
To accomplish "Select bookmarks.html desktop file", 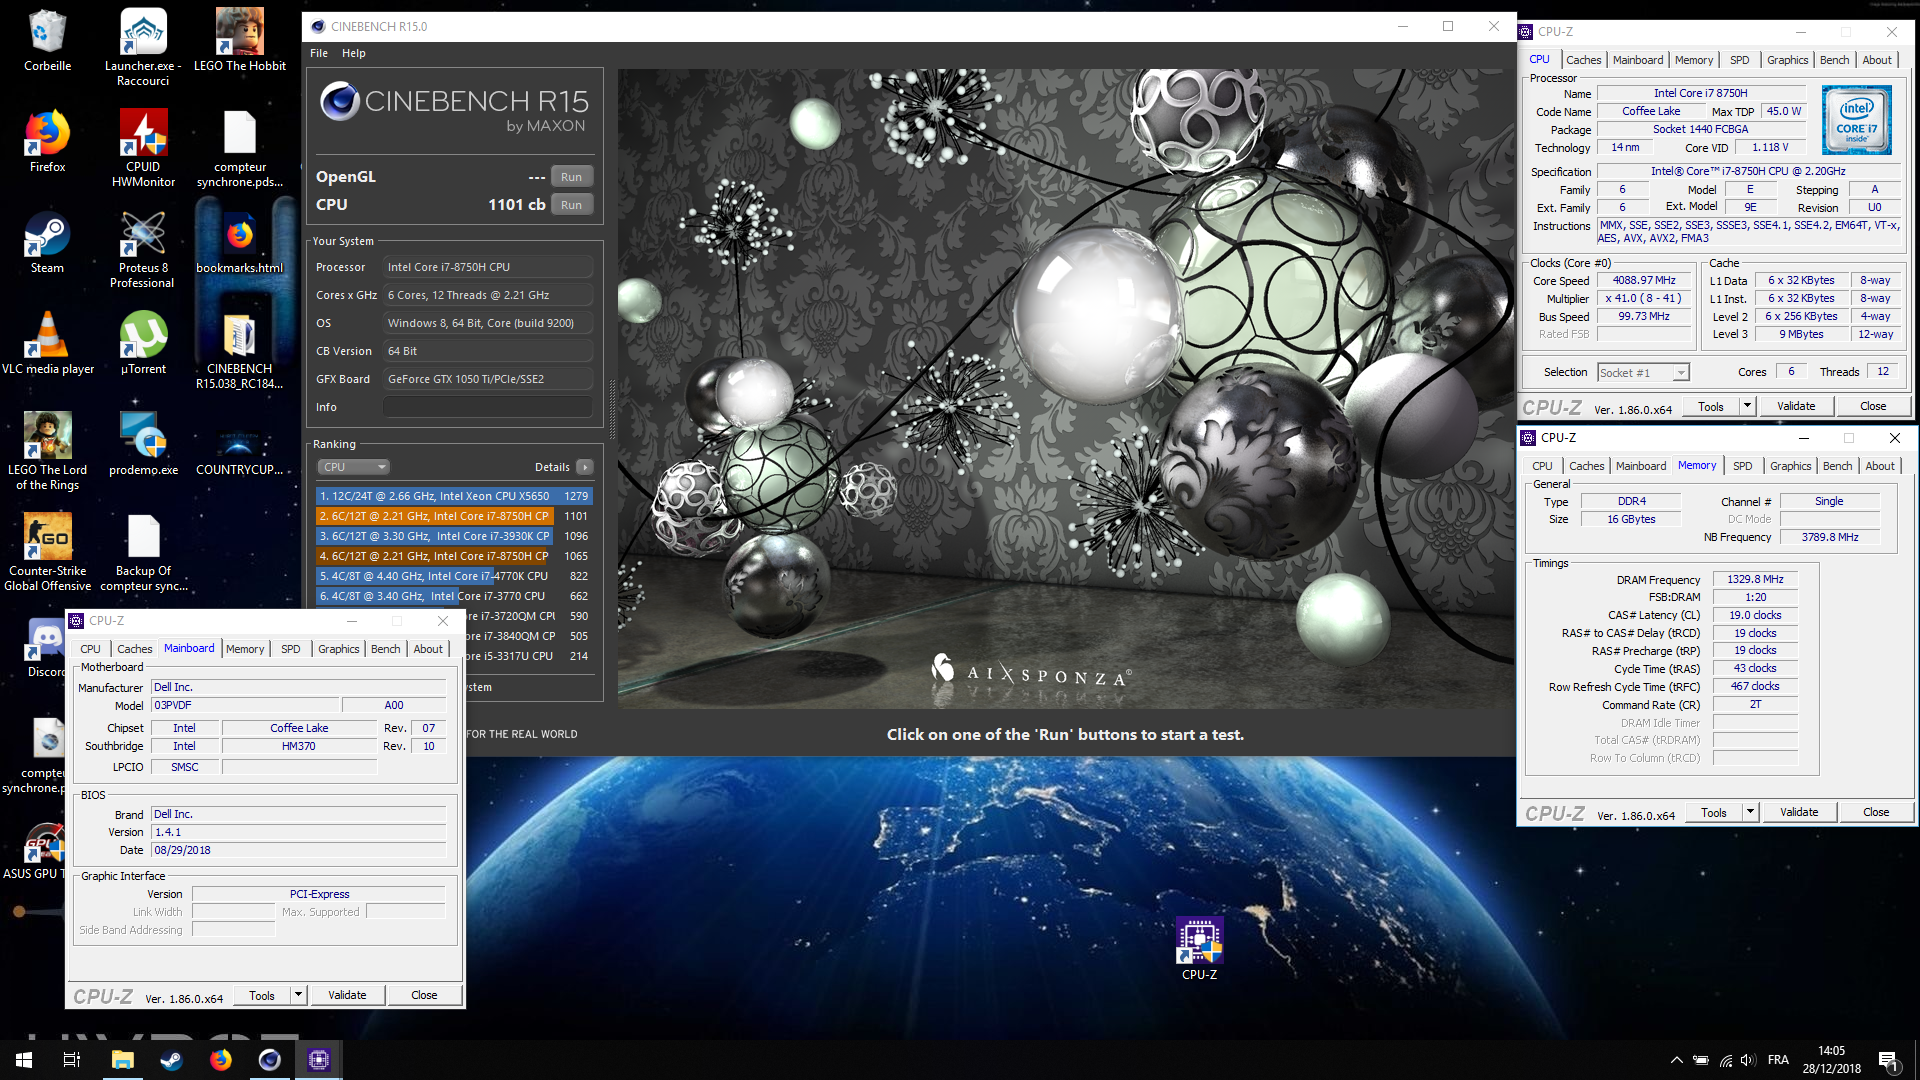I will pyautogui.click(x=240, y=243).
